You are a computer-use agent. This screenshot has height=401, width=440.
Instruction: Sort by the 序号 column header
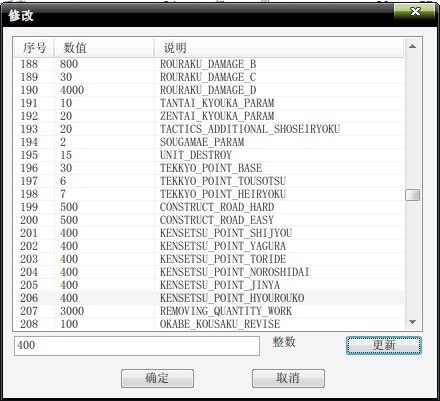coord(34,48)
